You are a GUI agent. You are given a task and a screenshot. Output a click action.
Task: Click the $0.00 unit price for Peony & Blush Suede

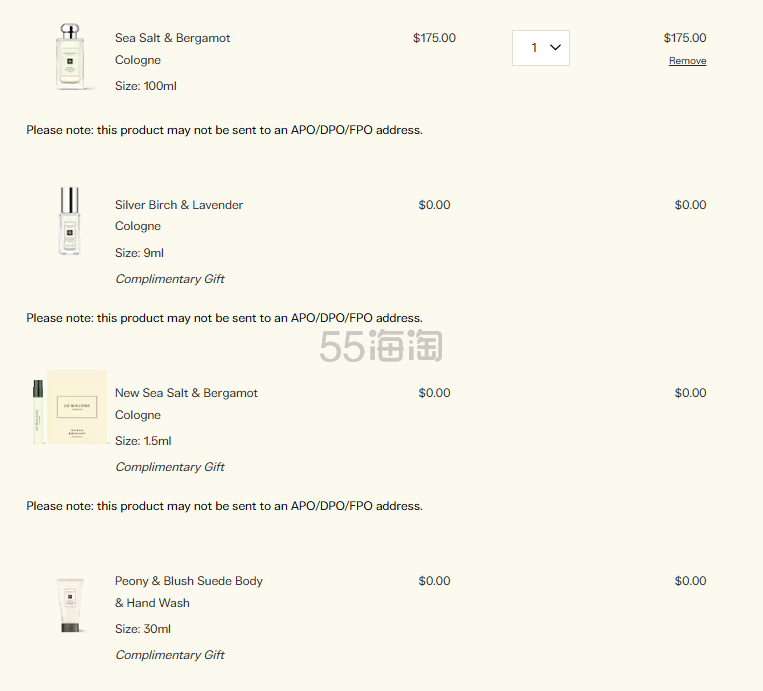(x=434, y=581)
